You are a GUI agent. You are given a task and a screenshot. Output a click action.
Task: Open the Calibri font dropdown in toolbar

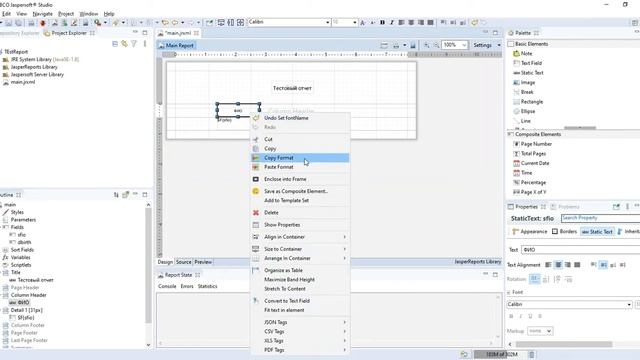tap(327, 22)
